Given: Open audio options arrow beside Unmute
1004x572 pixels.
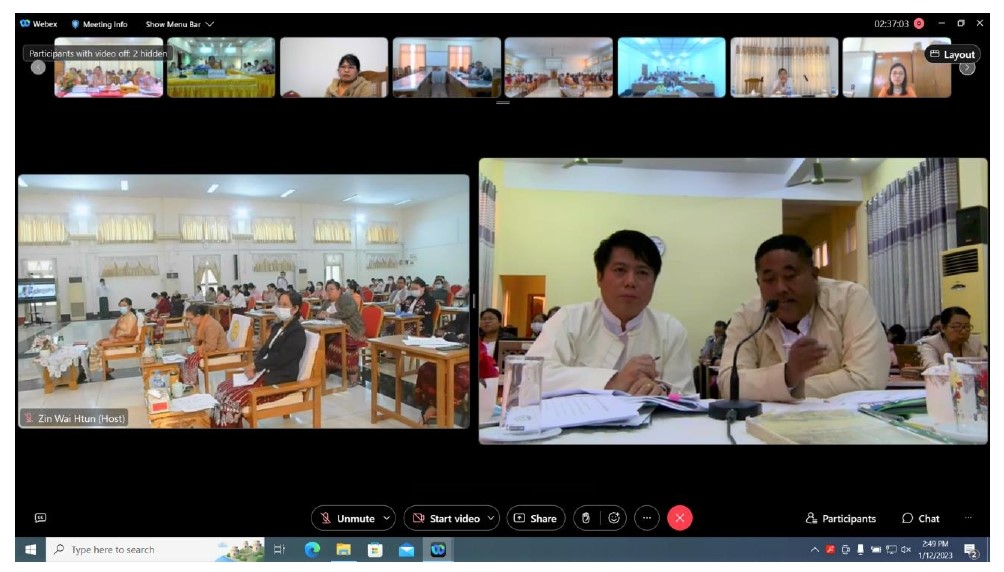Looking at the screenshot, I should coord(388,518).
